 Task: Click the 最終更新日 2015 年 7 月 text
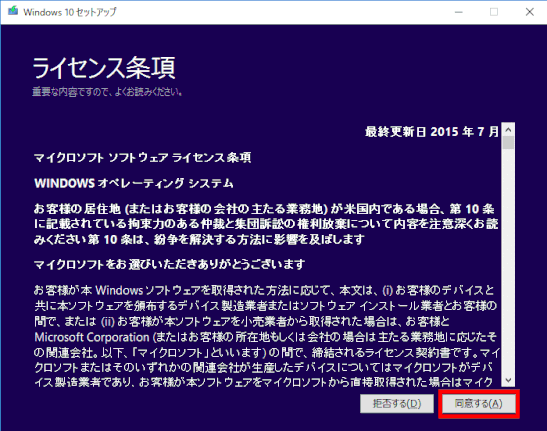pos(432,132)
